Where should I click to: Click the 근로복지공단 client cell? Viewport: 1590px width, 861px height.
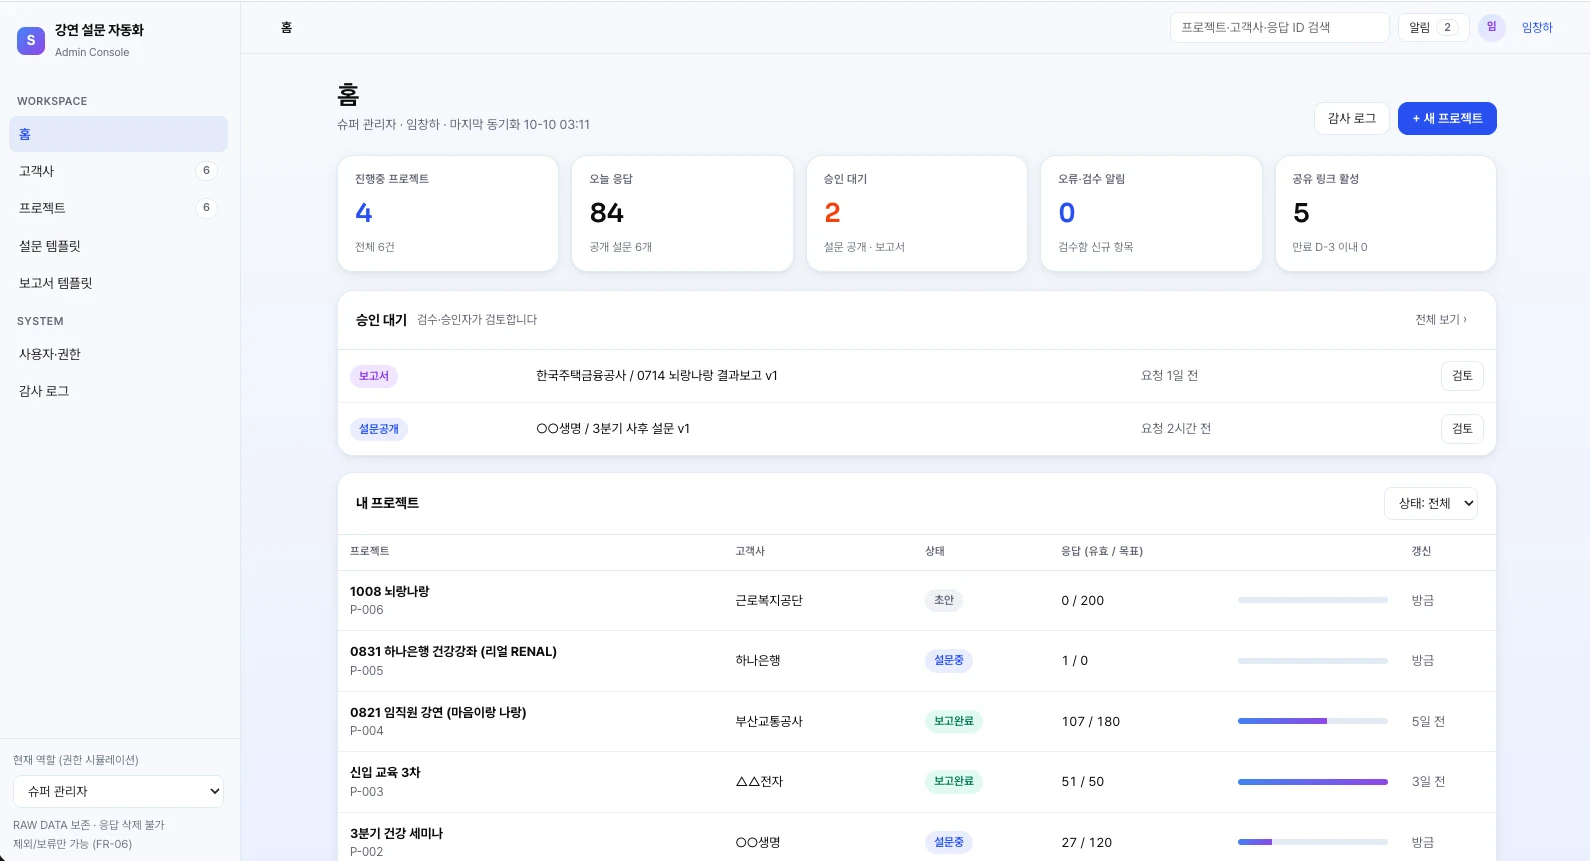coord(769,601)
